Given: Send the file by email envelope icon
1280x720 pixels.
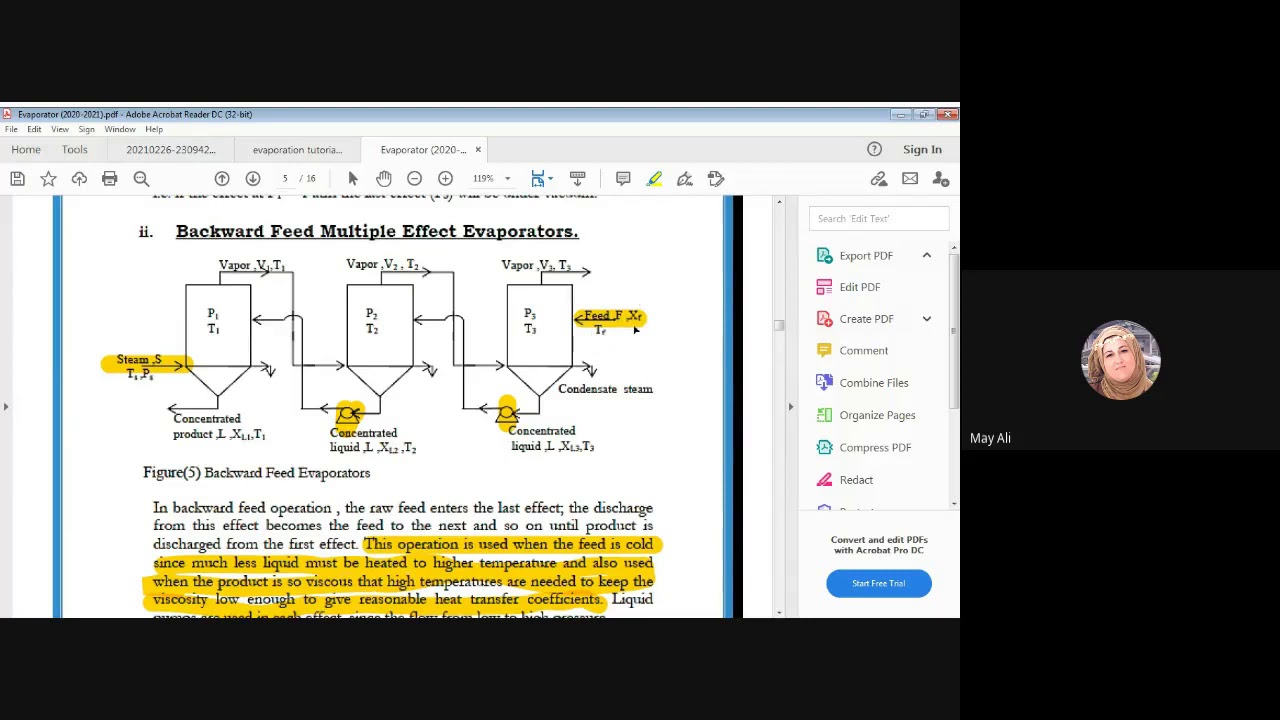Looking at the screenshot, I should click(910, 179).
